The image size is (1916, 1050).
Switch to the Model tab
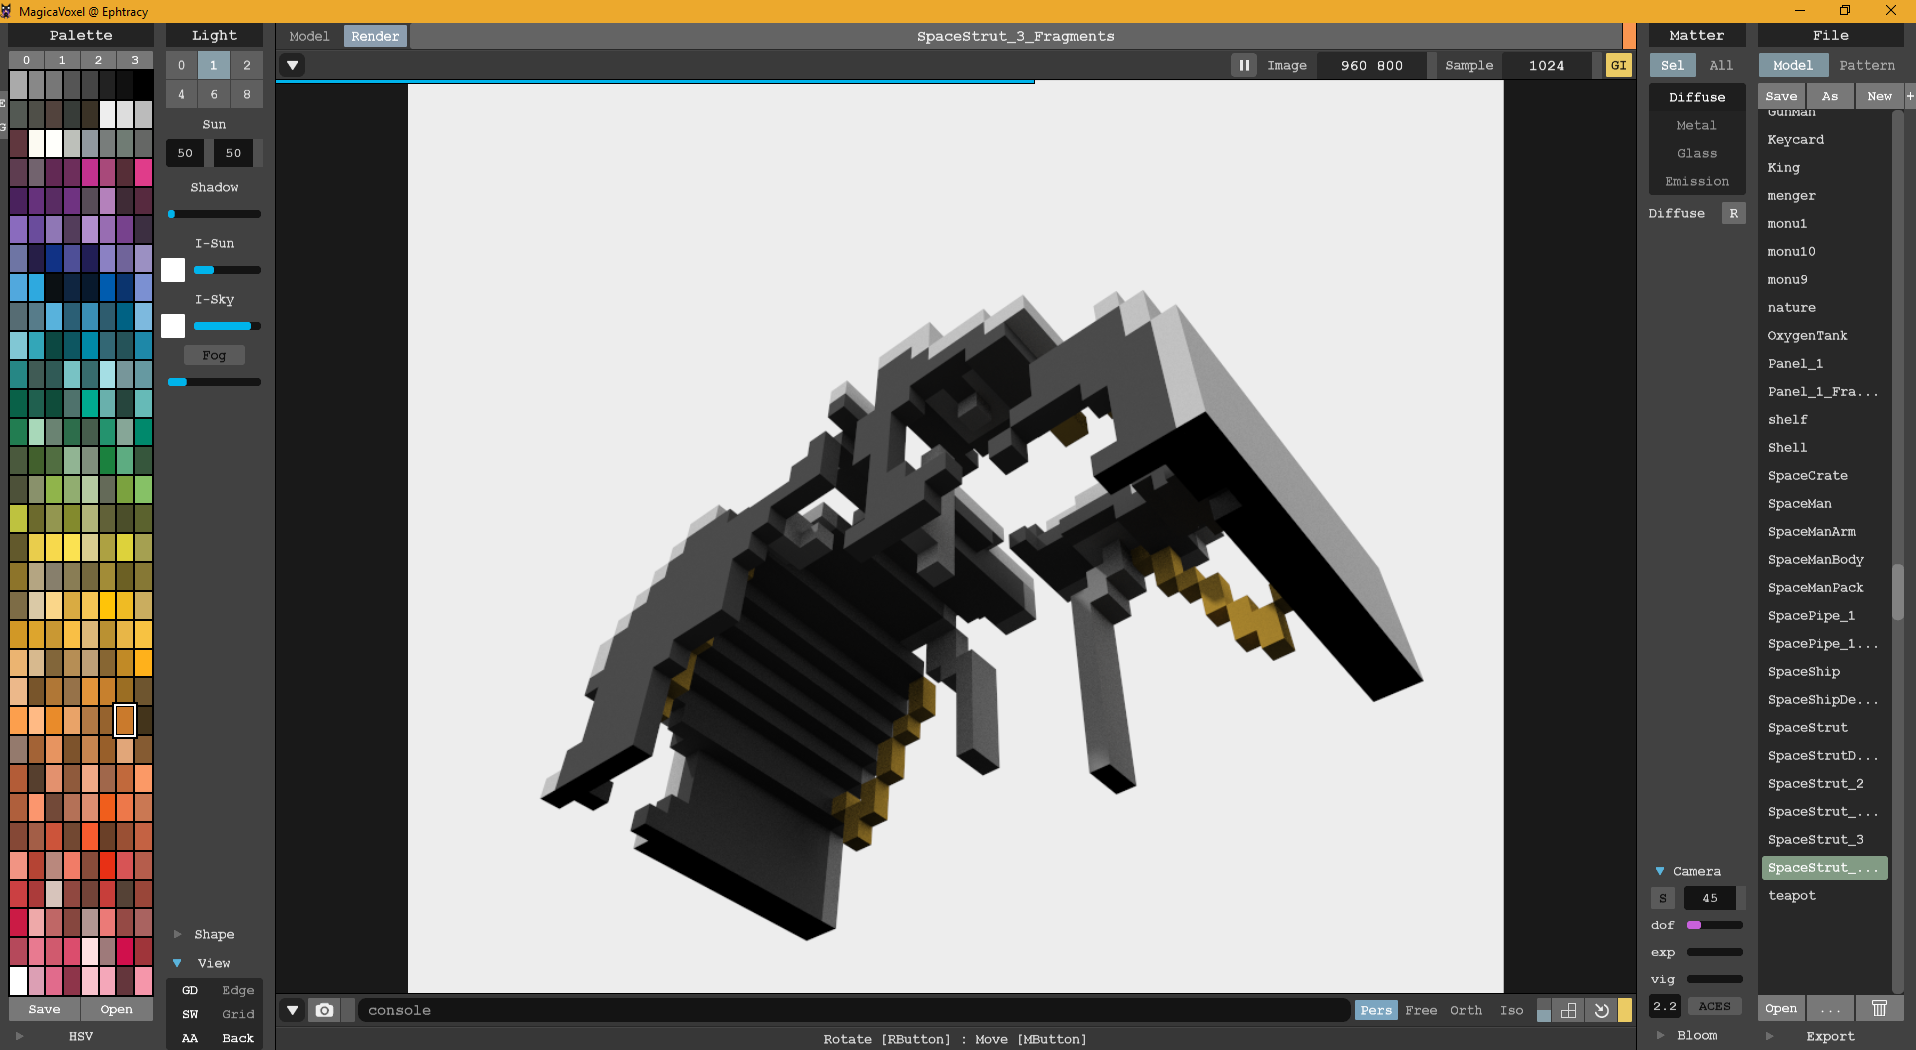pos(309,36)
